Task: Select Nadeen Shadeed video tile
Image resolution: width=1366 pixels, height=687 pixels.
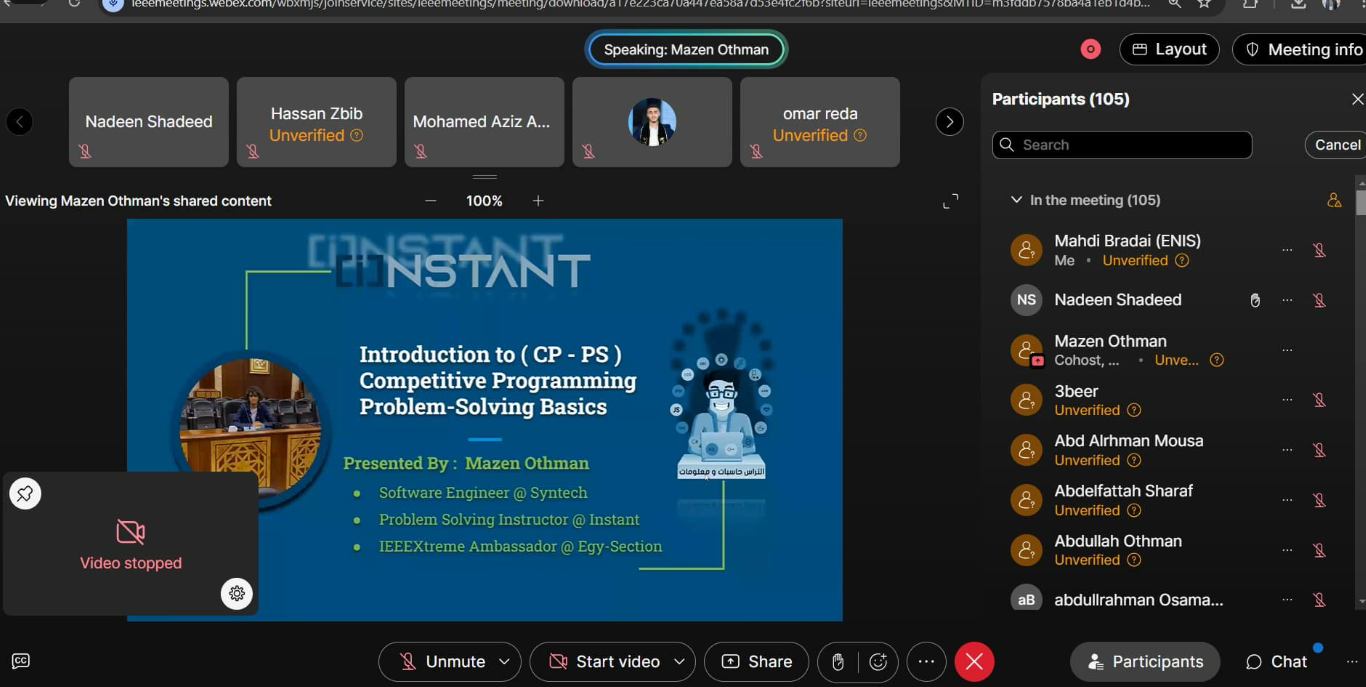Action: pos(149,122)
